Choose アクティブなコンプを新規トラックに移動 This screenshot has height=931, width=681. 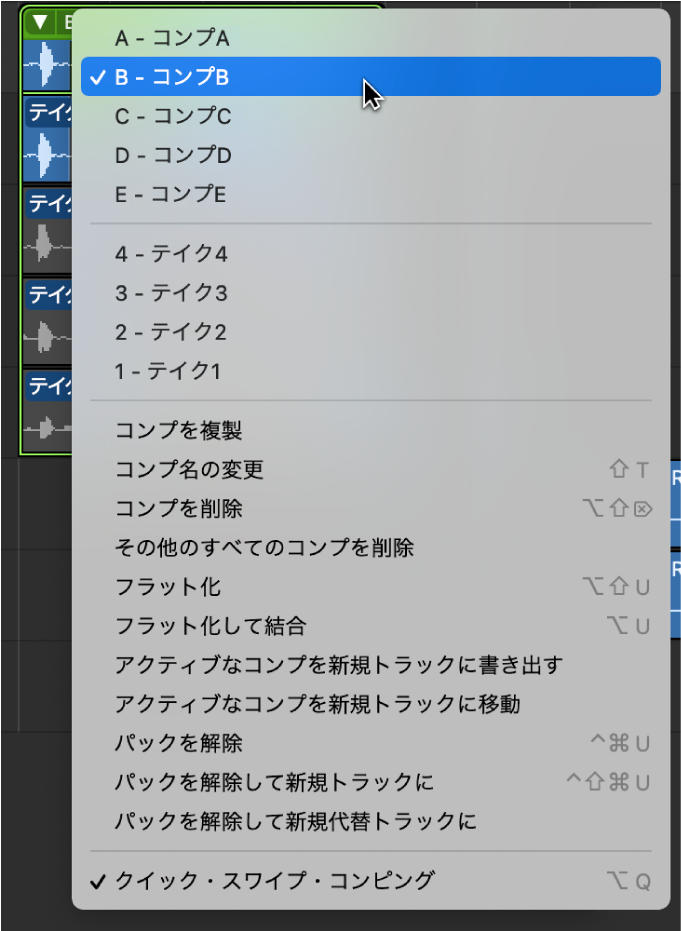(x=370, y=704)
